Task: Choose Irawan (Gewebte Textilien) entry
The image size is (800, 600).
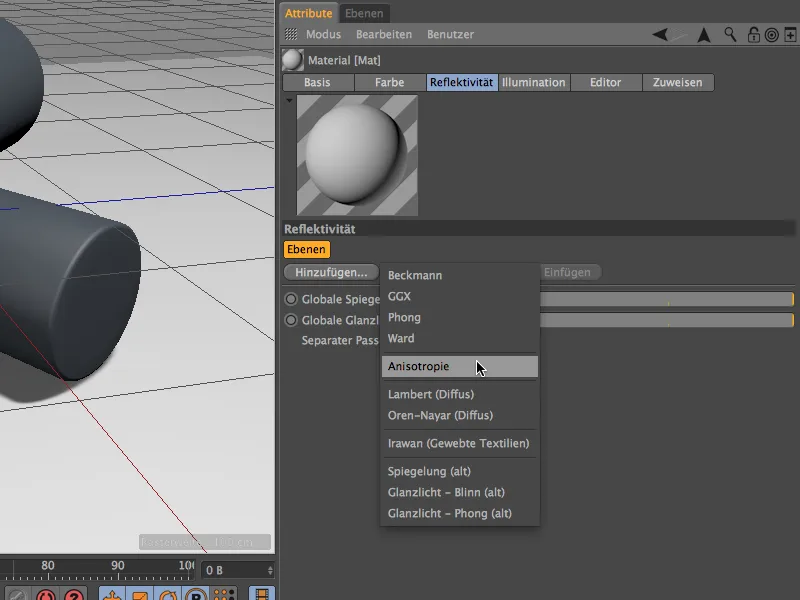Action: (x=460, y=443)
